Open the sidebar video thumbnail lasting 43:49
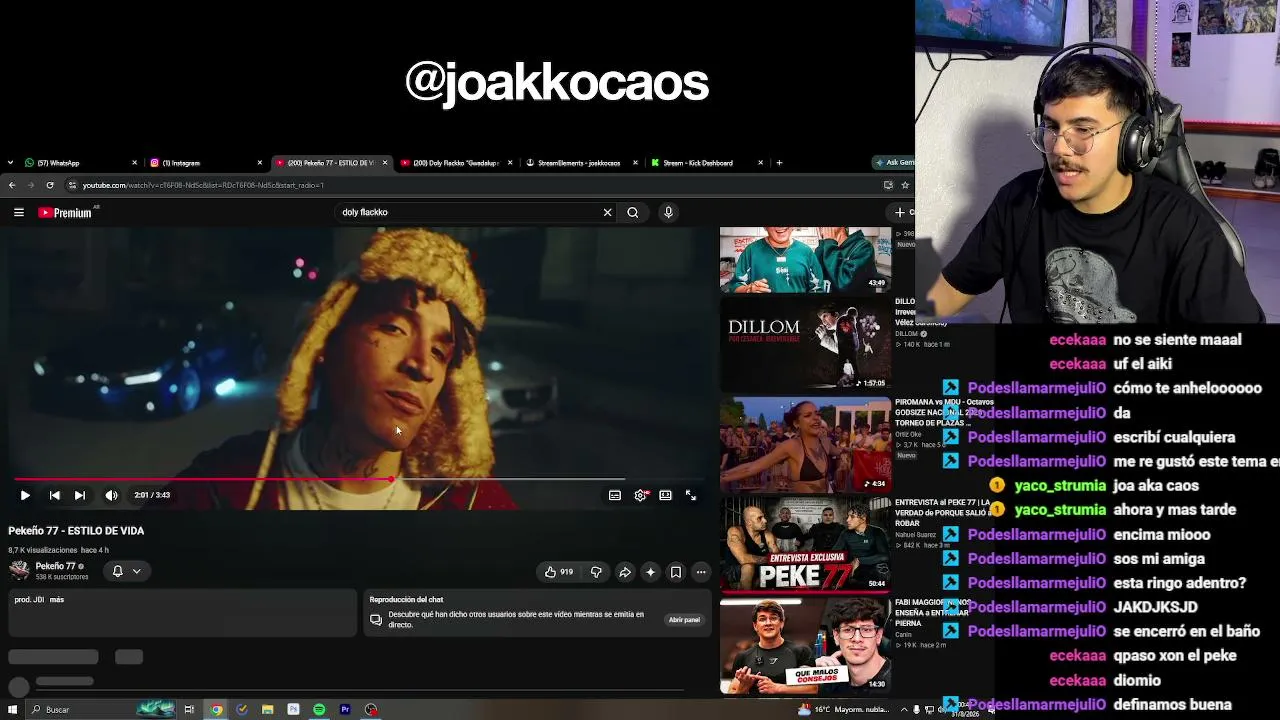This screenshot has width=1280, height=720. (805, 259)
